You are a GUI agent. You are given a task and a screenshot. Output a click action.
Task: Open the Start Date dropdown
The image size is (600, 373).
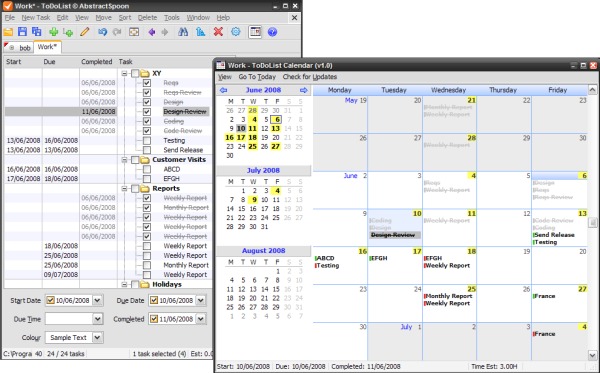[98, 300]
